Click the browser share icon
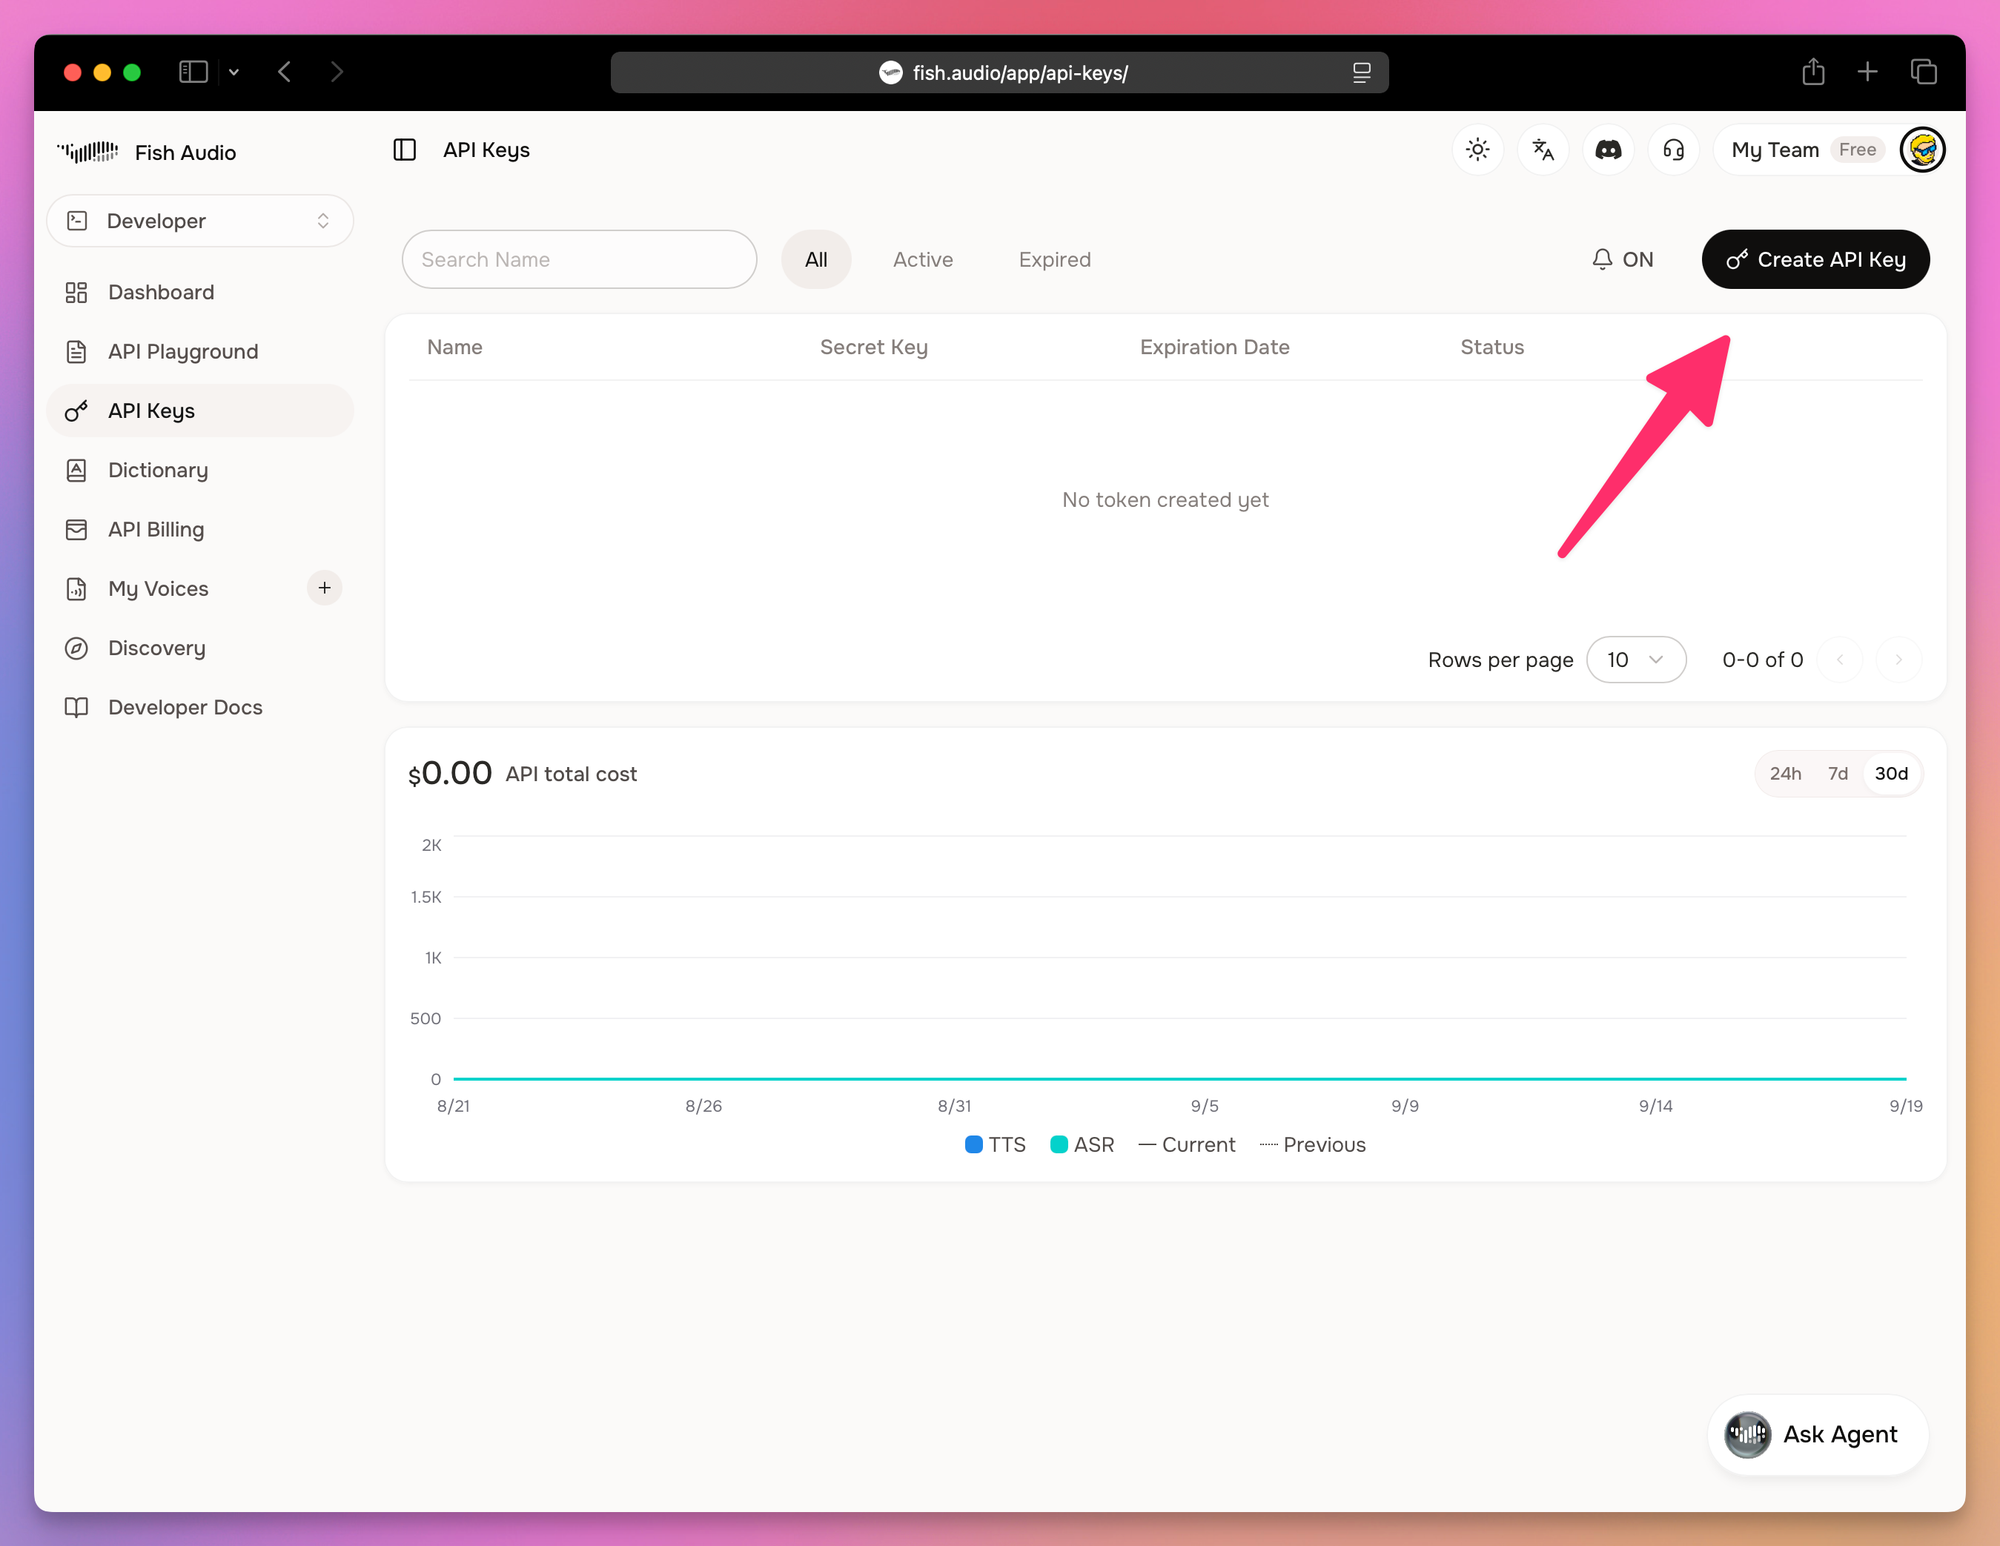 coord(1813,72)
